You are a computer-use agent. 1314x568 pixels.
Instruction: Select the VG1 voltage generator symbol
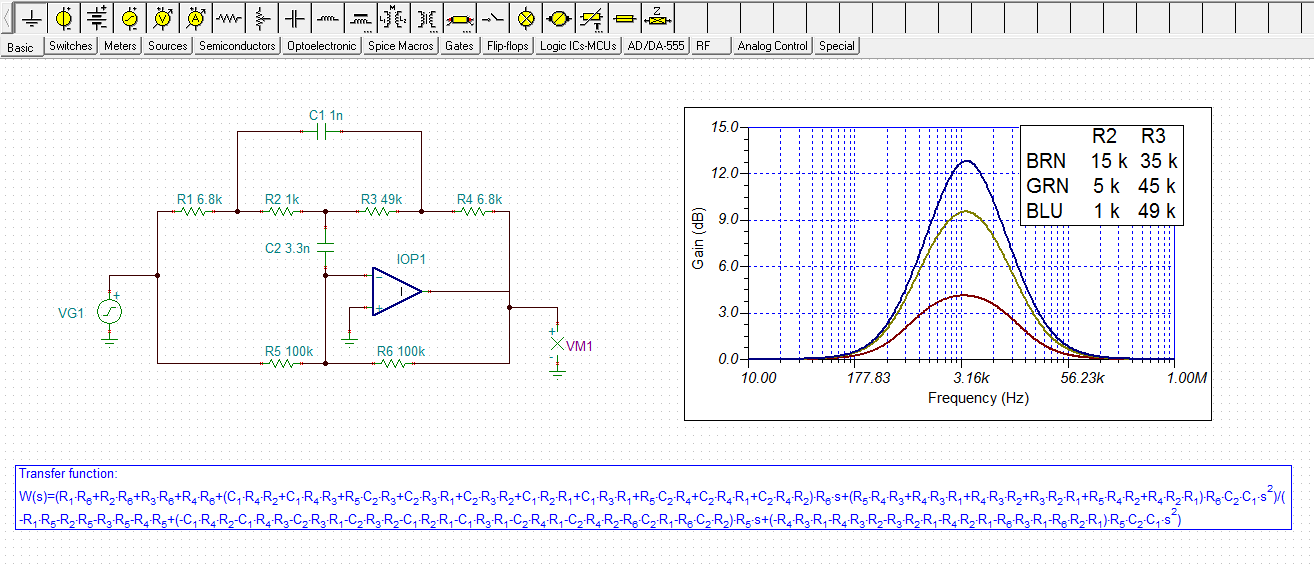[110, 313]
